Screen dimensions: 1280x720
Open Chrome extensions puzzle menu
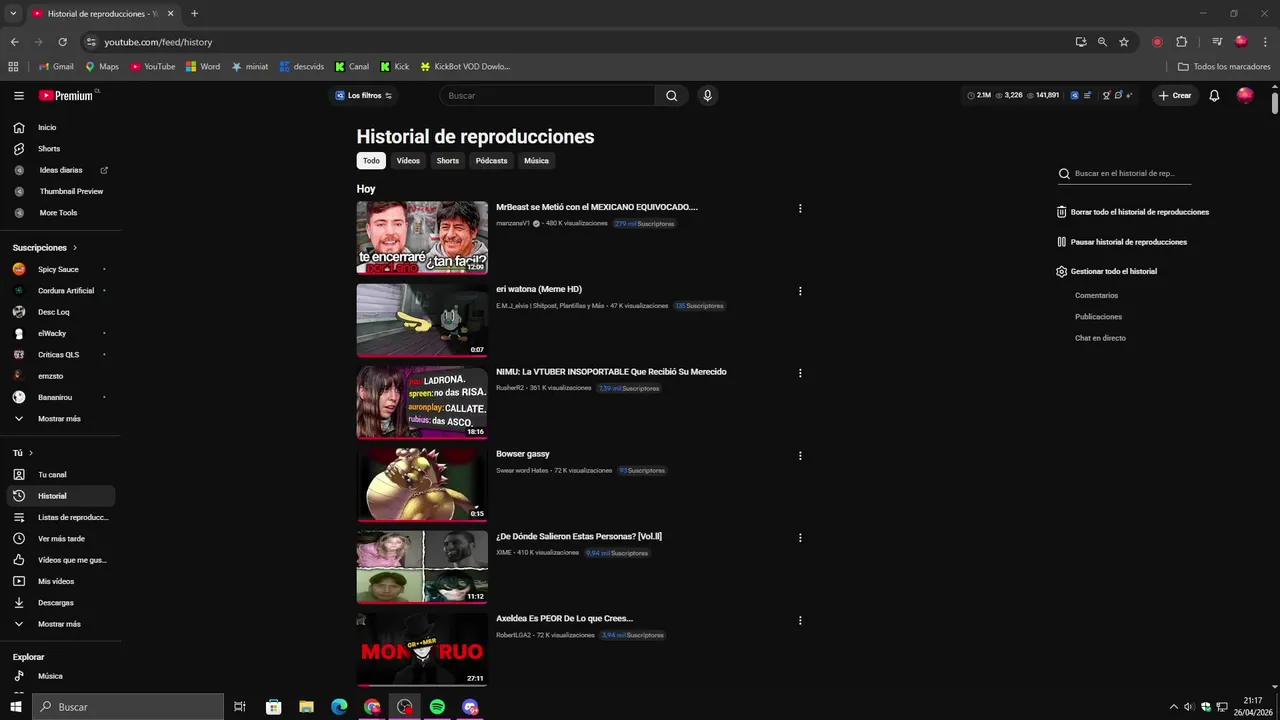[1181, 42]
